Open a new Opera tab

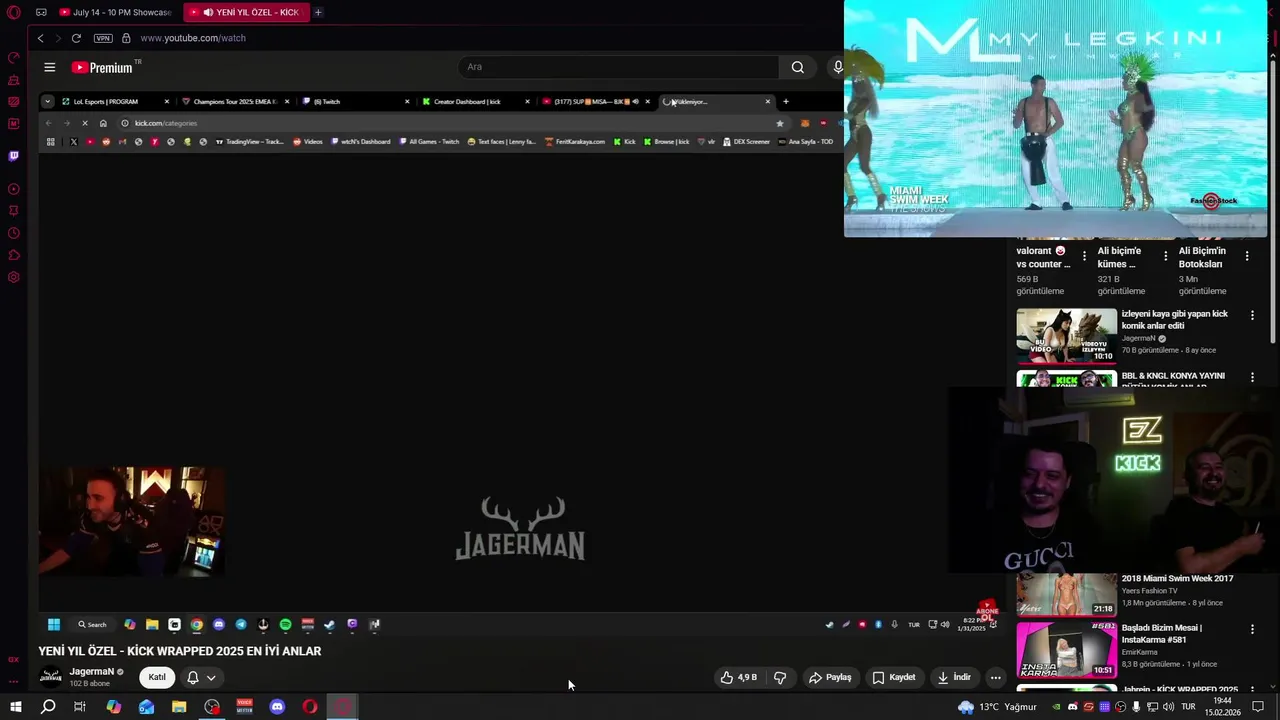pyautogui.click(x=318, y=12)
